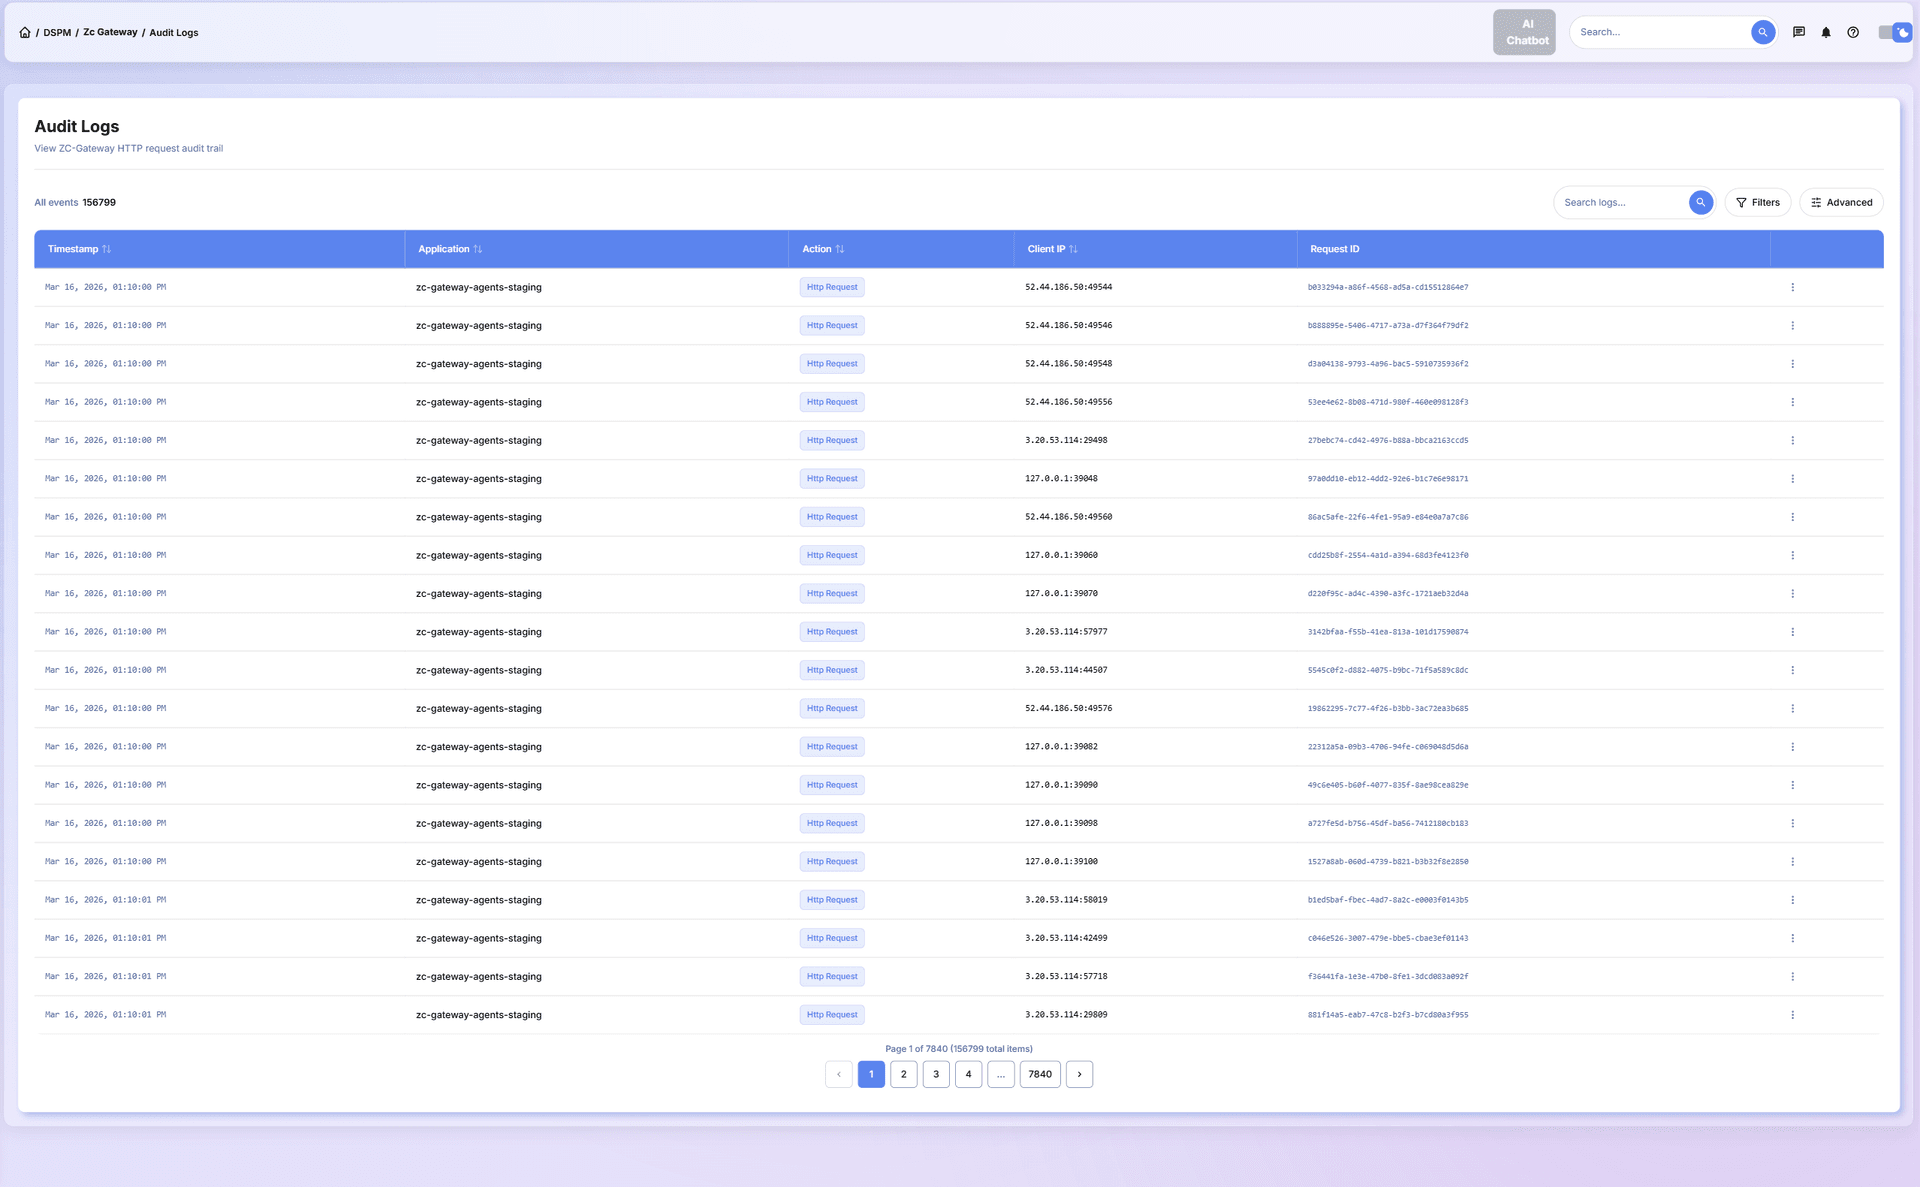Screen dimensions: 1920x1187
Task: Open row menu for IP 3.20.53.114:42499
Action: tap(1792, 938)
